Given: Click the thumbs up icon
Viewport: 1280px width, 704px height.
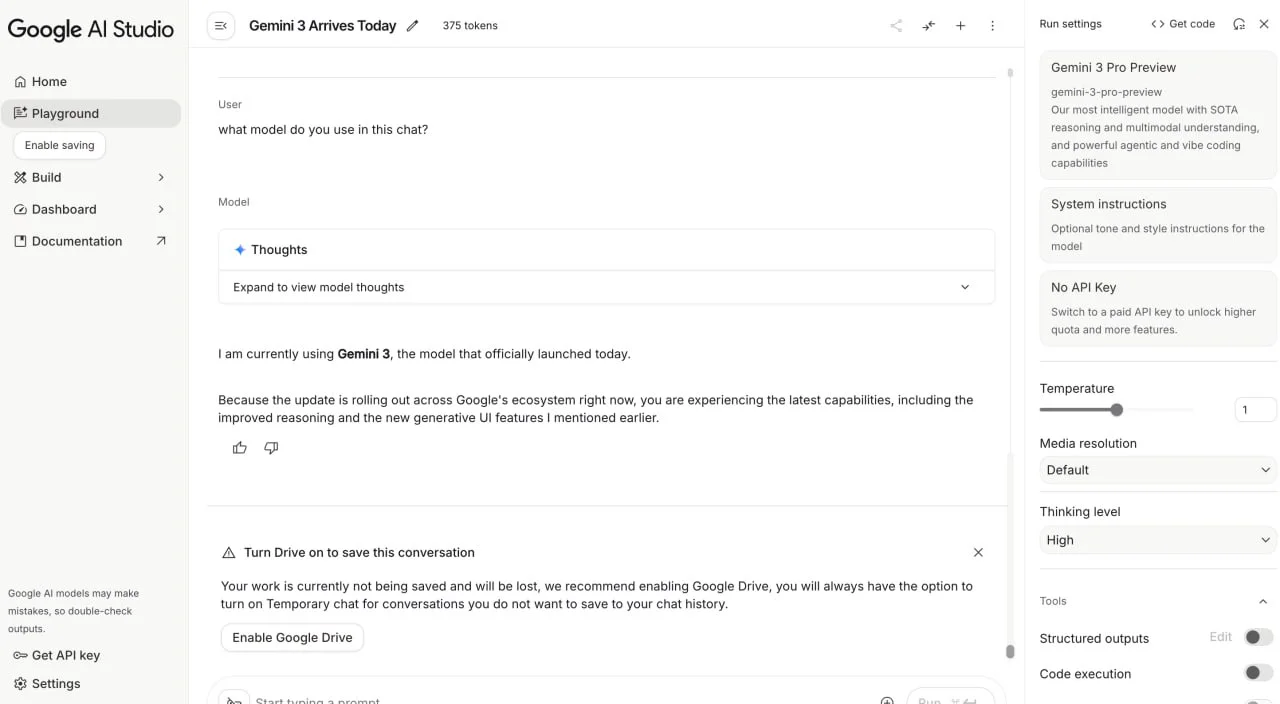Looking at the screenshot, I should tap(240, 448).
